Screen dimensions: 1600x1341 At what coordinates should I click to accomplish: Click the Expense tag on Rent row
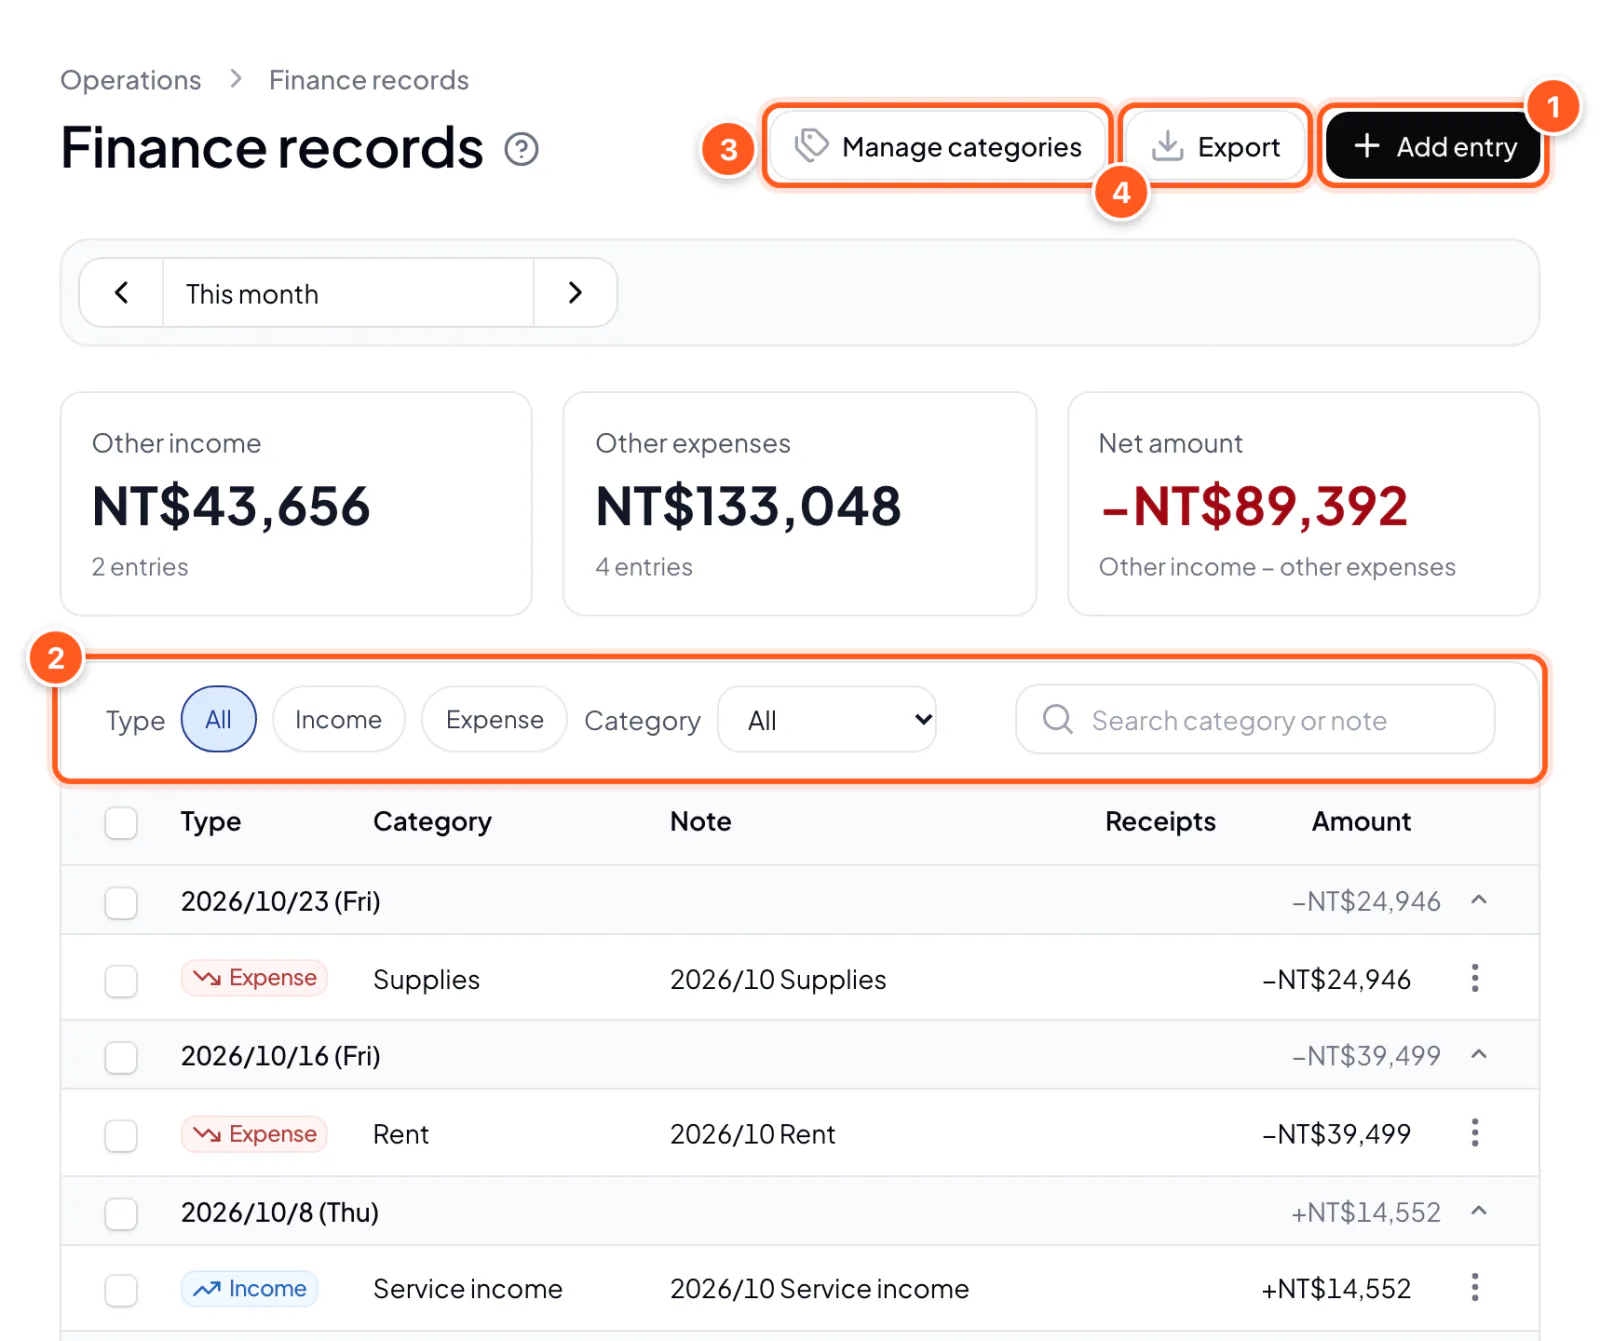pyautogui.click(x=254, y=1134)
